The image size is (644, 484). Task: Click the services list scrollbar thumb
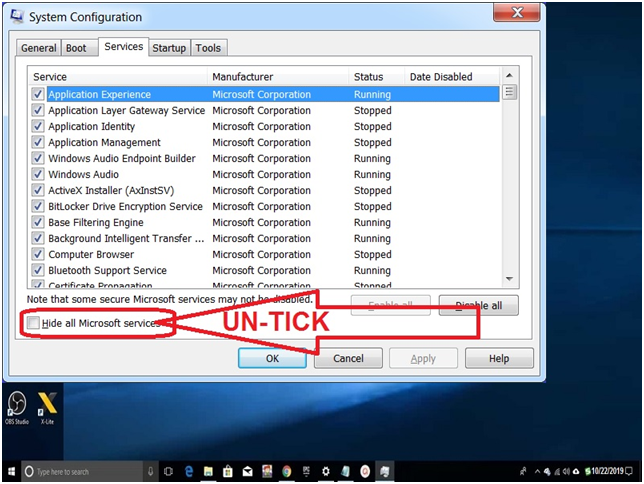click(509, 92)
